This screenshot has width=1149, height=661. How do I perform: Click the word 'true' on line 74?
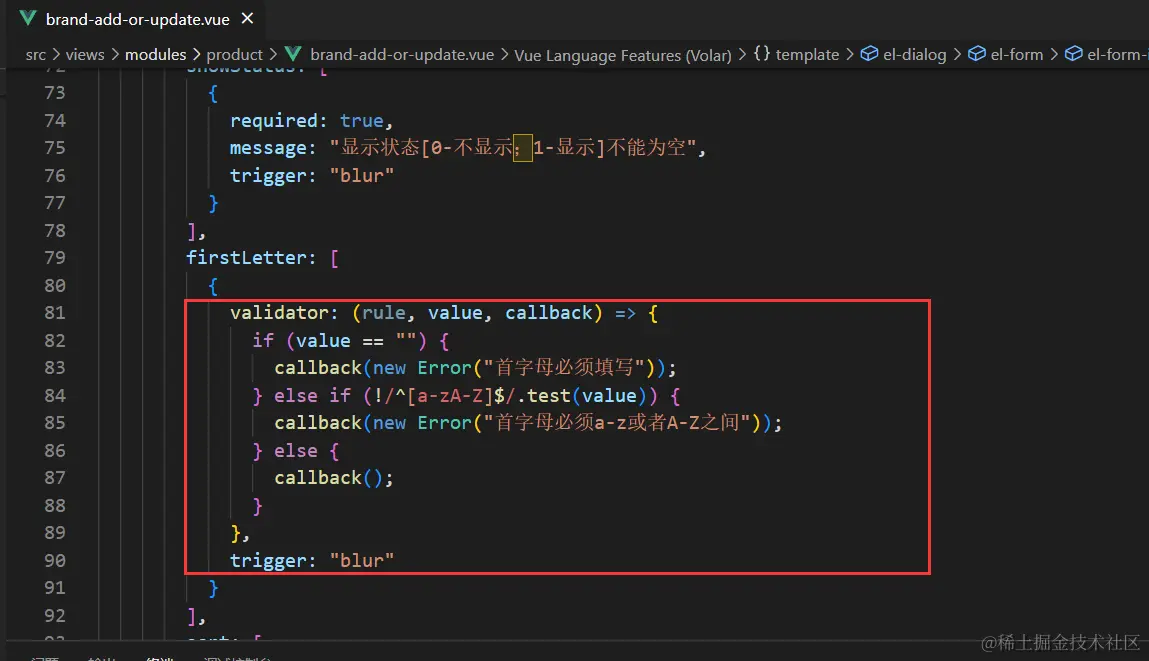[x=361, y=121]
